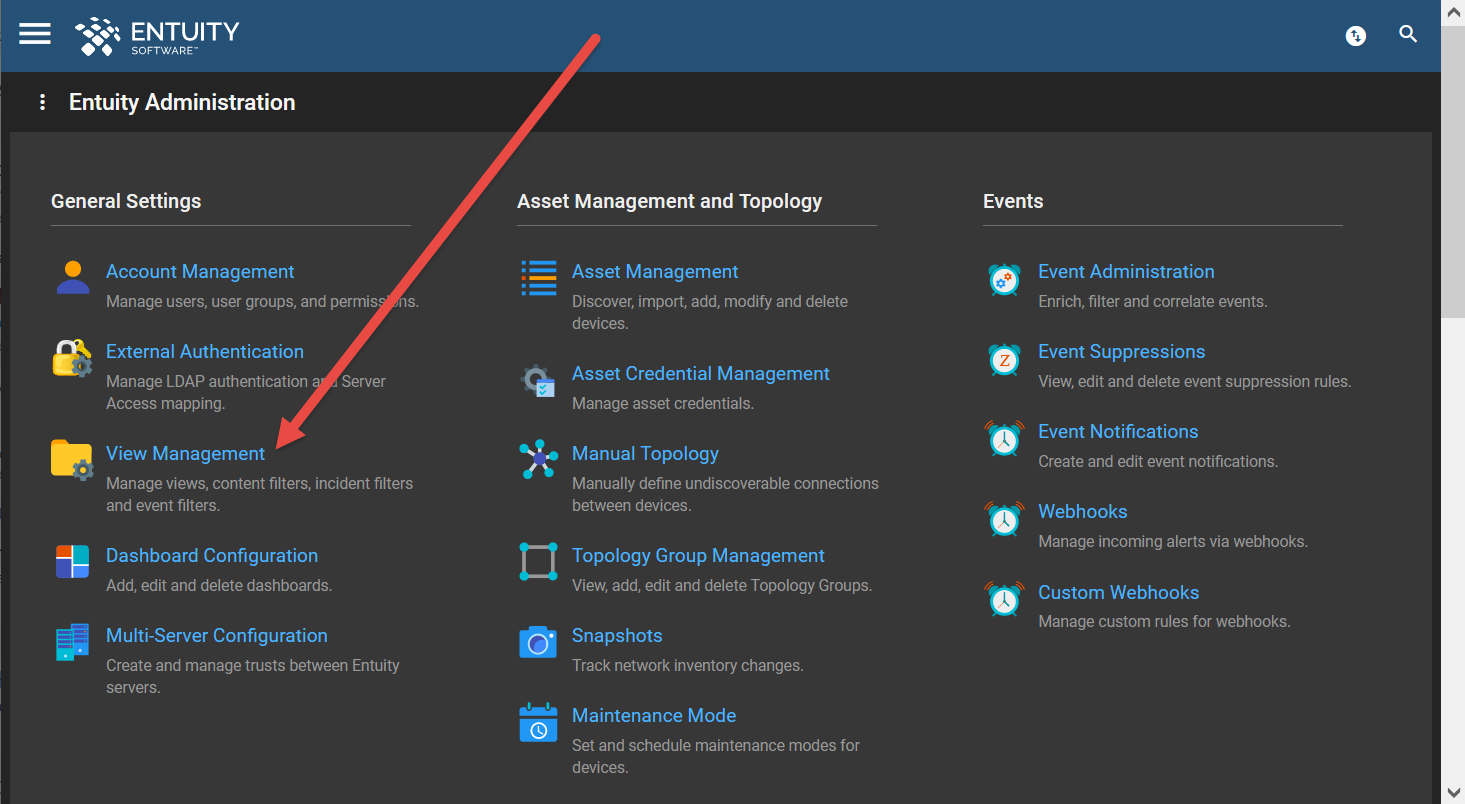The width and height of the screenshot is (1465, 804).
Task: Open the Asset Management link
Action: (x=655, y=272)
